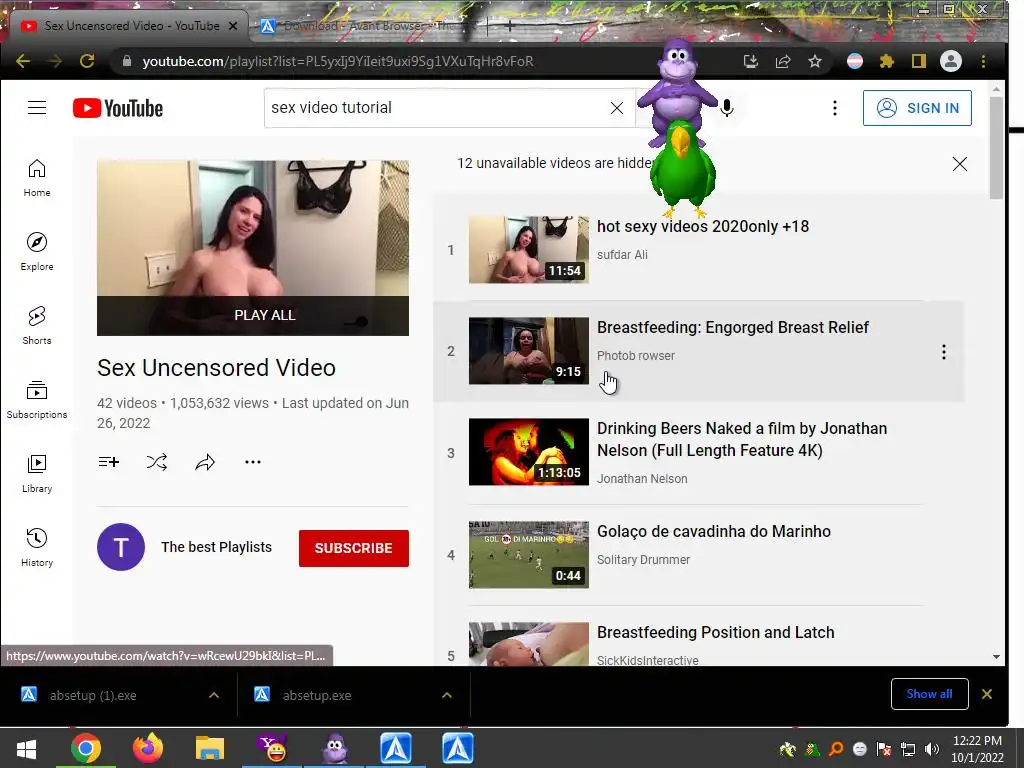
Task: Open video Golaço de cavadinha do Marinho
Action: coord(714,532)
